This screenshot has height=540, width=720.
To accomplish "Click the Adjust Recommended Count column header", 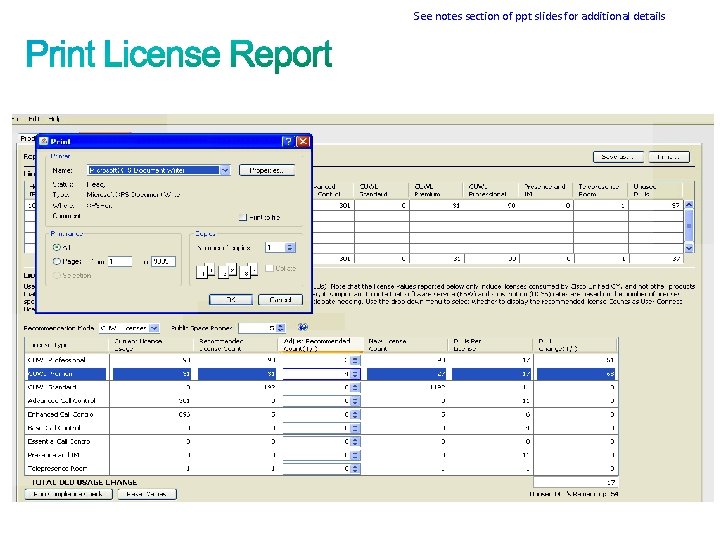I will point(321,345).
